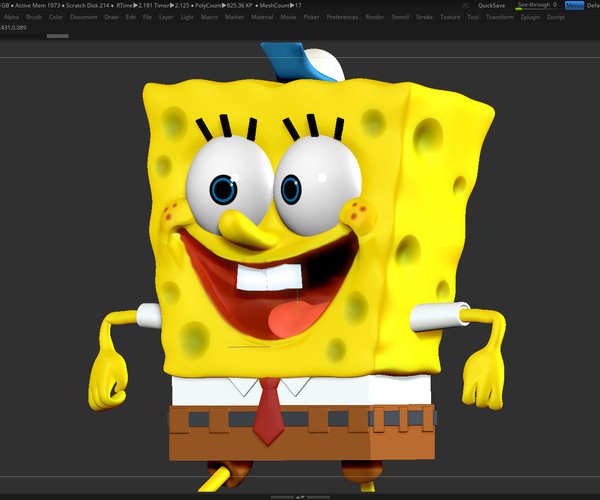The image size is (600, 500).
Task: Click the MeshCount 17 readout
Action: pos(280,5)
